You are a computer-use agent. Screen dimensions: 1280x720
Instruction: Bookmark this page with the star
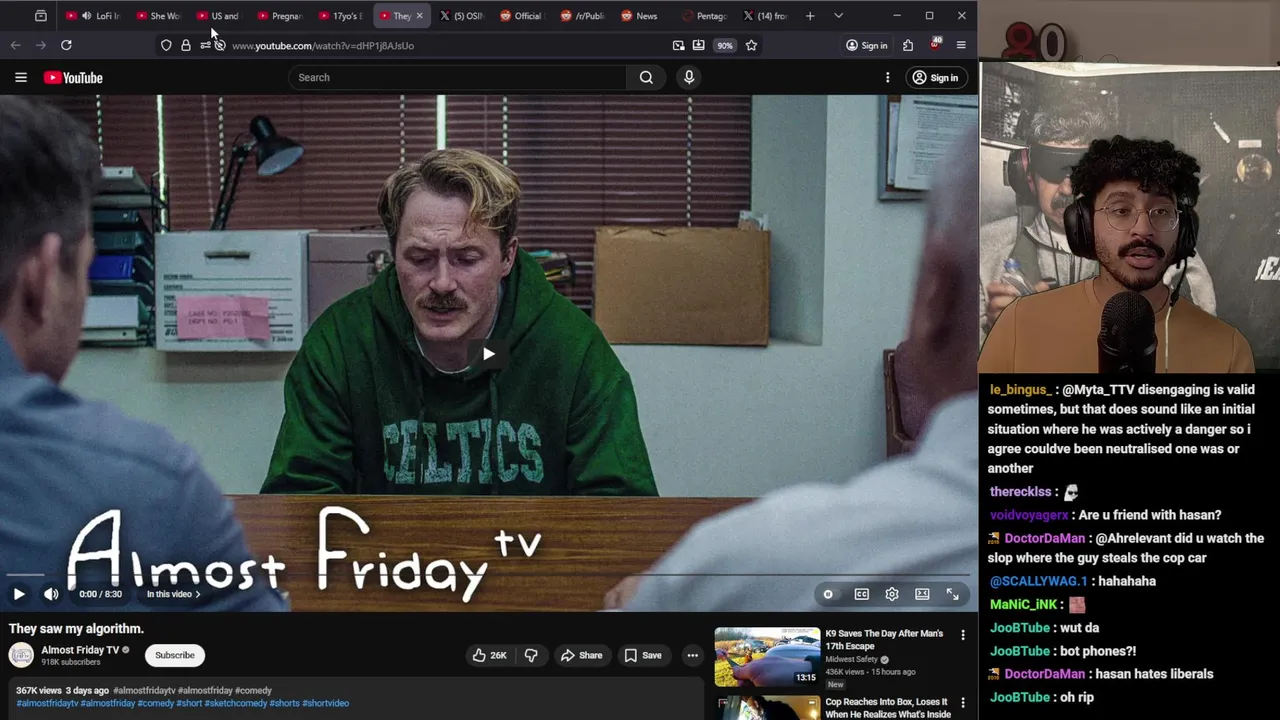pos(751,45)
